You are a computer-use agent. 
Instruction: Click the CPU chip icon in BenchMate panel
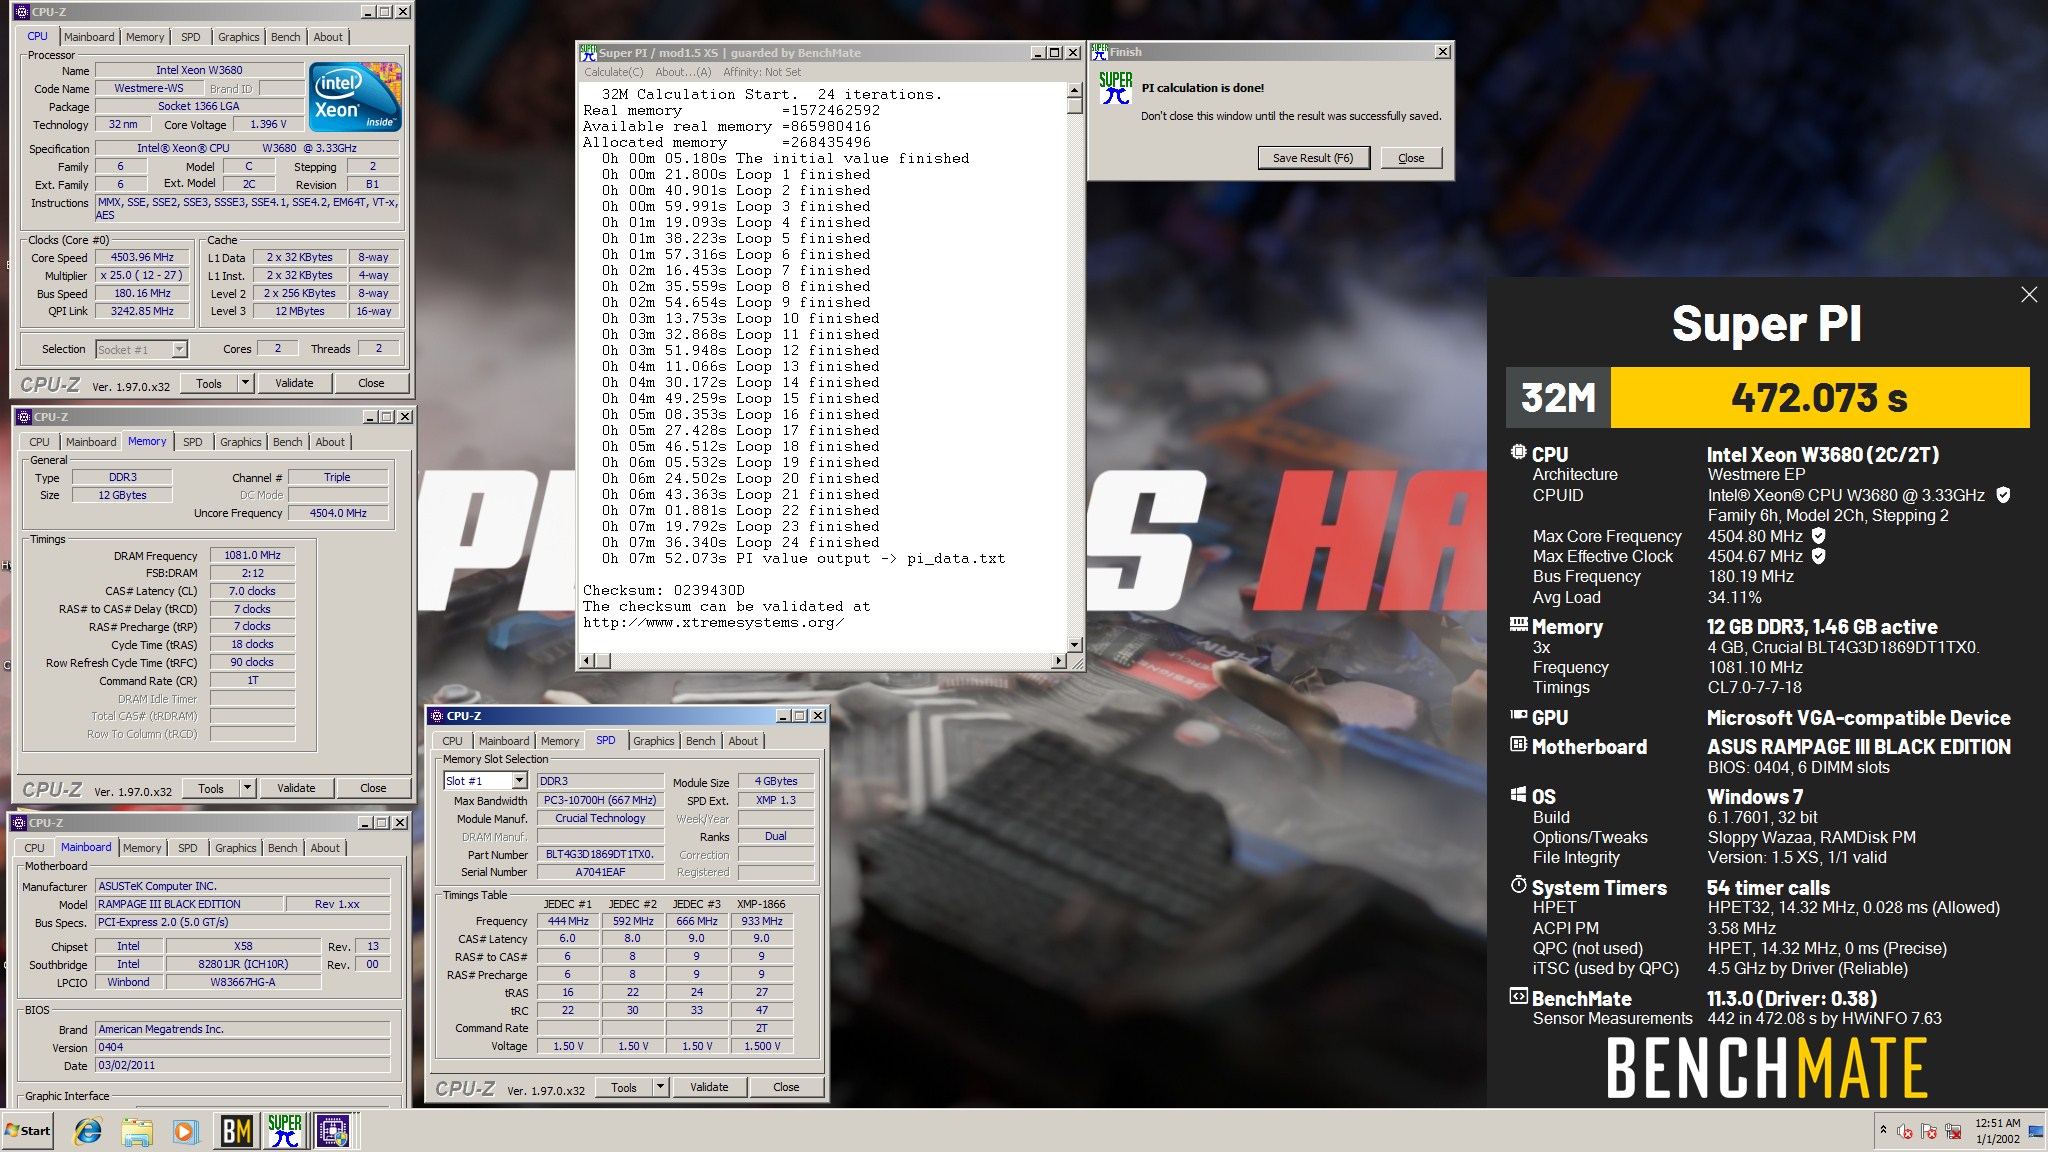pos(1518,452)
